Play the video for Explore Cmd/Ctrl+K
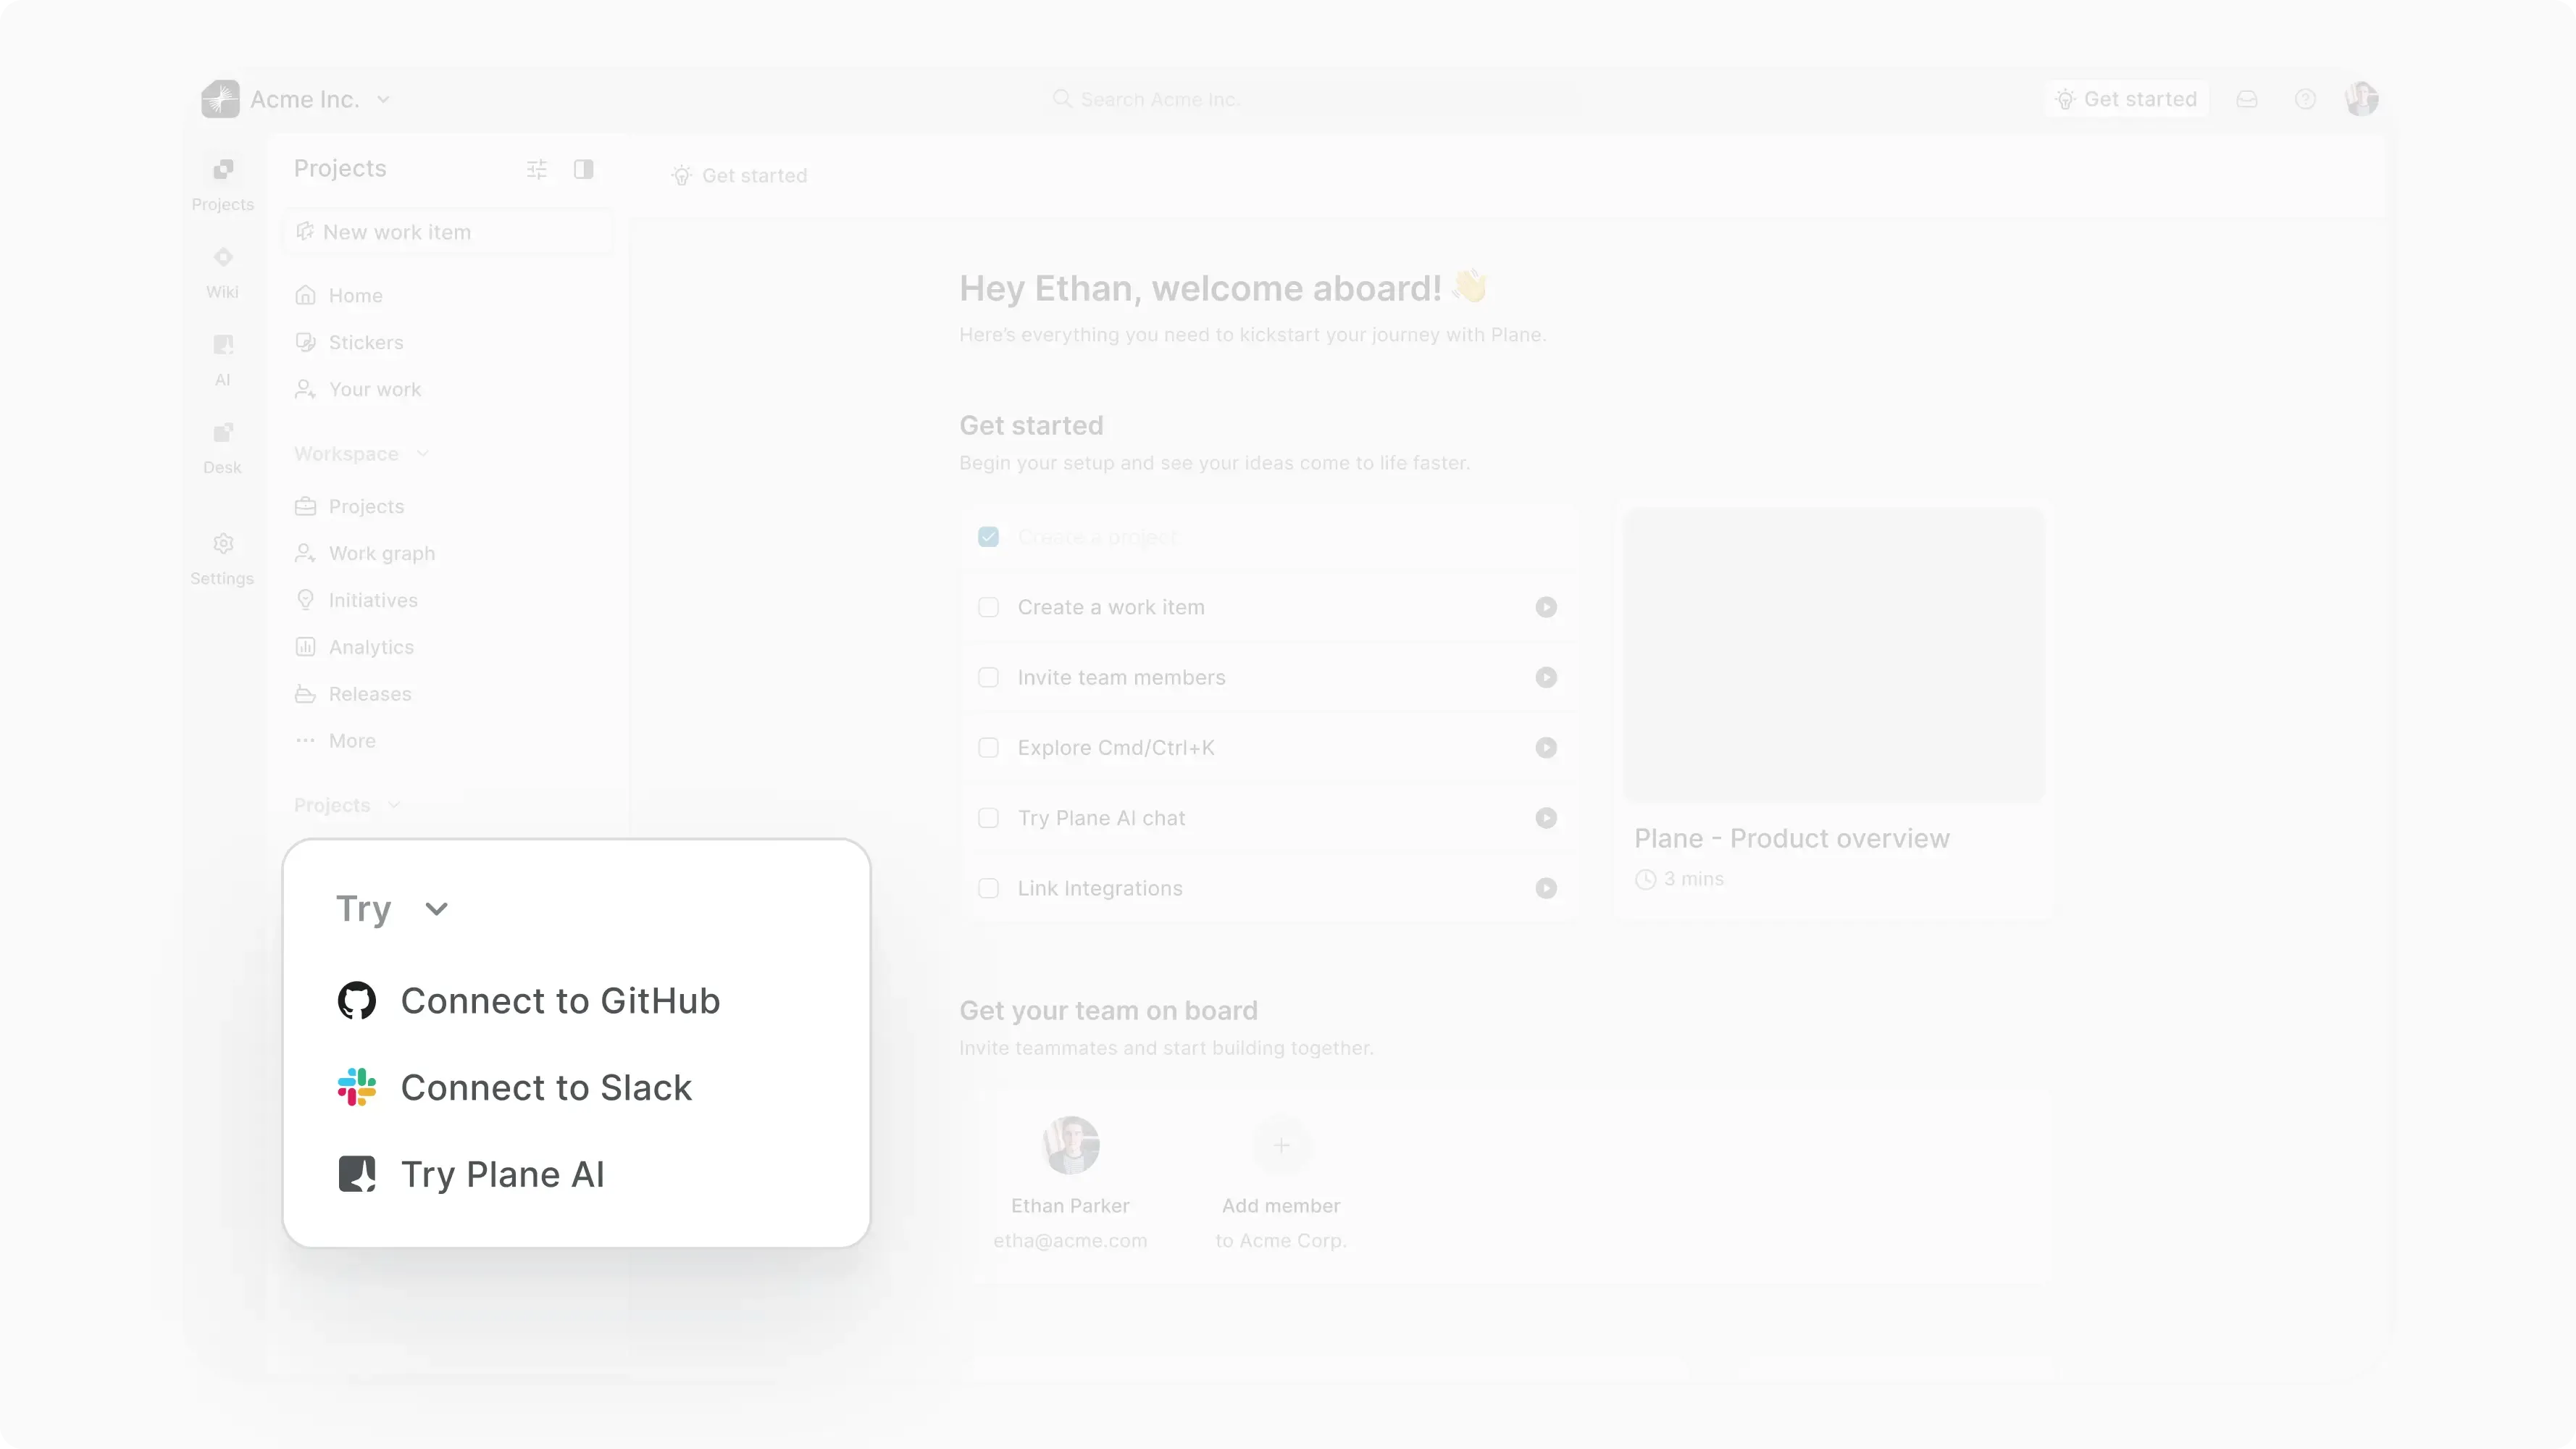 pyautogui.click(x=1546, y=747)
